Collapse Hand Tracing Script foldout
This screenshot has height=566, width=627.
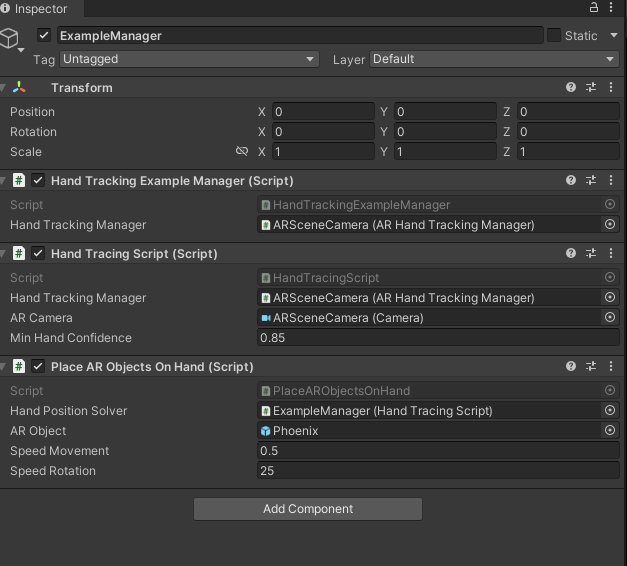point(3,253)
